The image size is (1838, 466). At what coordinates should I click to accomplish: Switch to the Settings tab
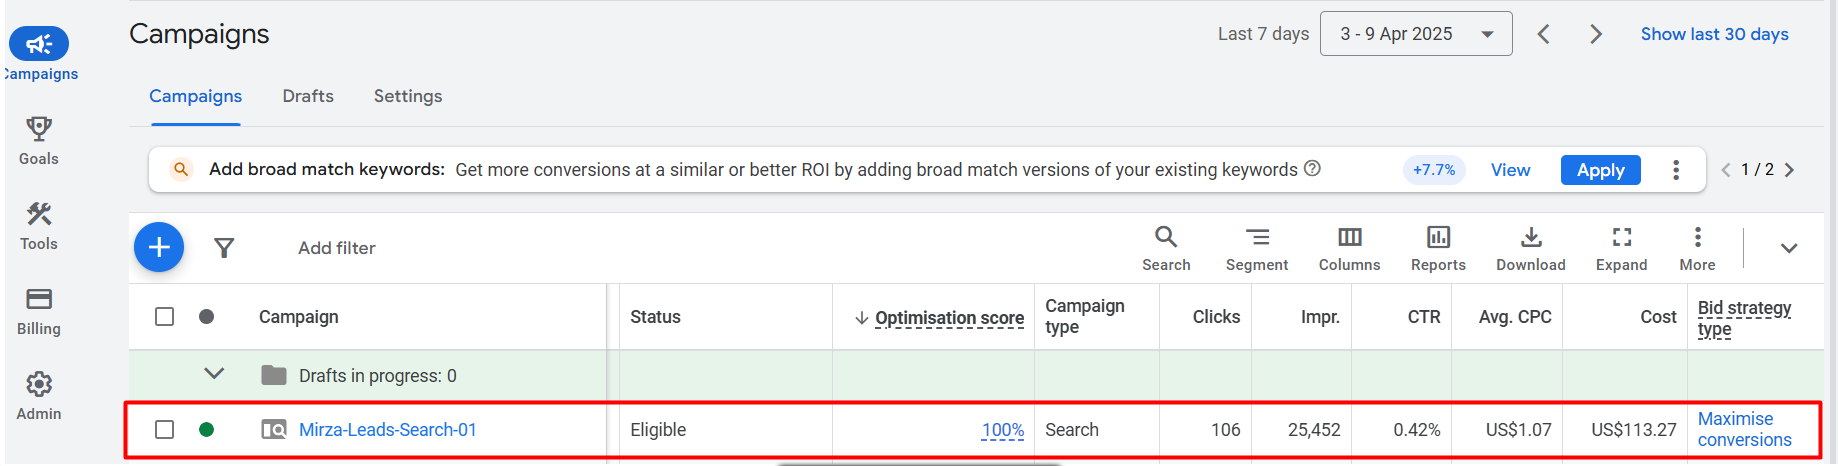[x=408, y=96]
